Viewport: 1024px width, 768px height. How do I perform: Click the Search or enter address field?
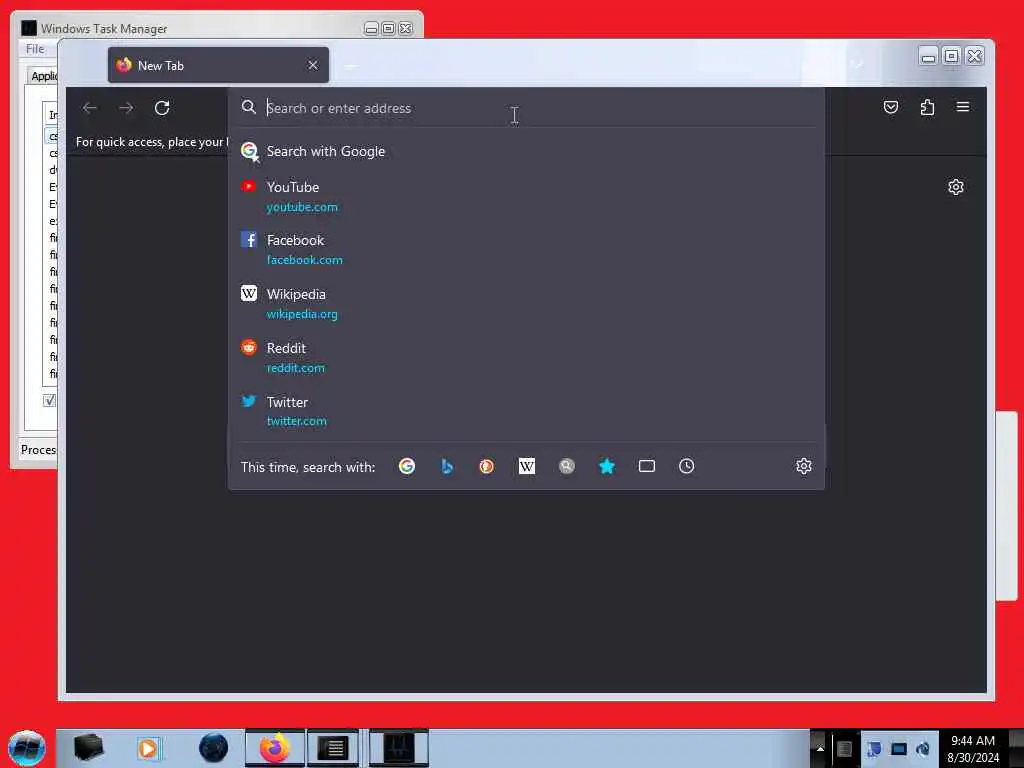pos(526,108)
